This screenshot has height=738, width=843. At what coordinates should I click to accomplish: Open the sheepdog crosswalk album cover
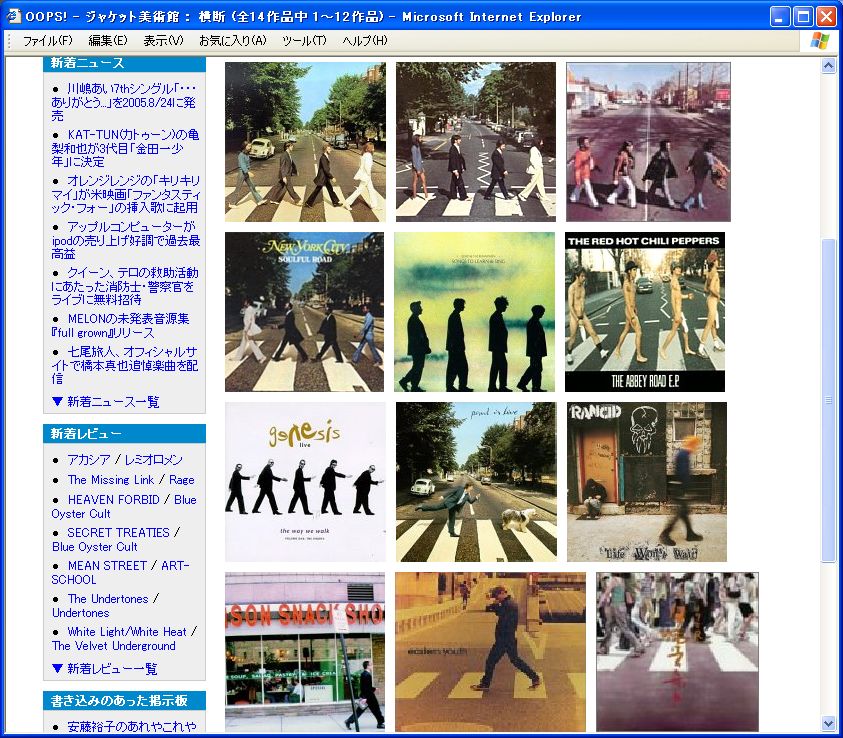point(476,482)
